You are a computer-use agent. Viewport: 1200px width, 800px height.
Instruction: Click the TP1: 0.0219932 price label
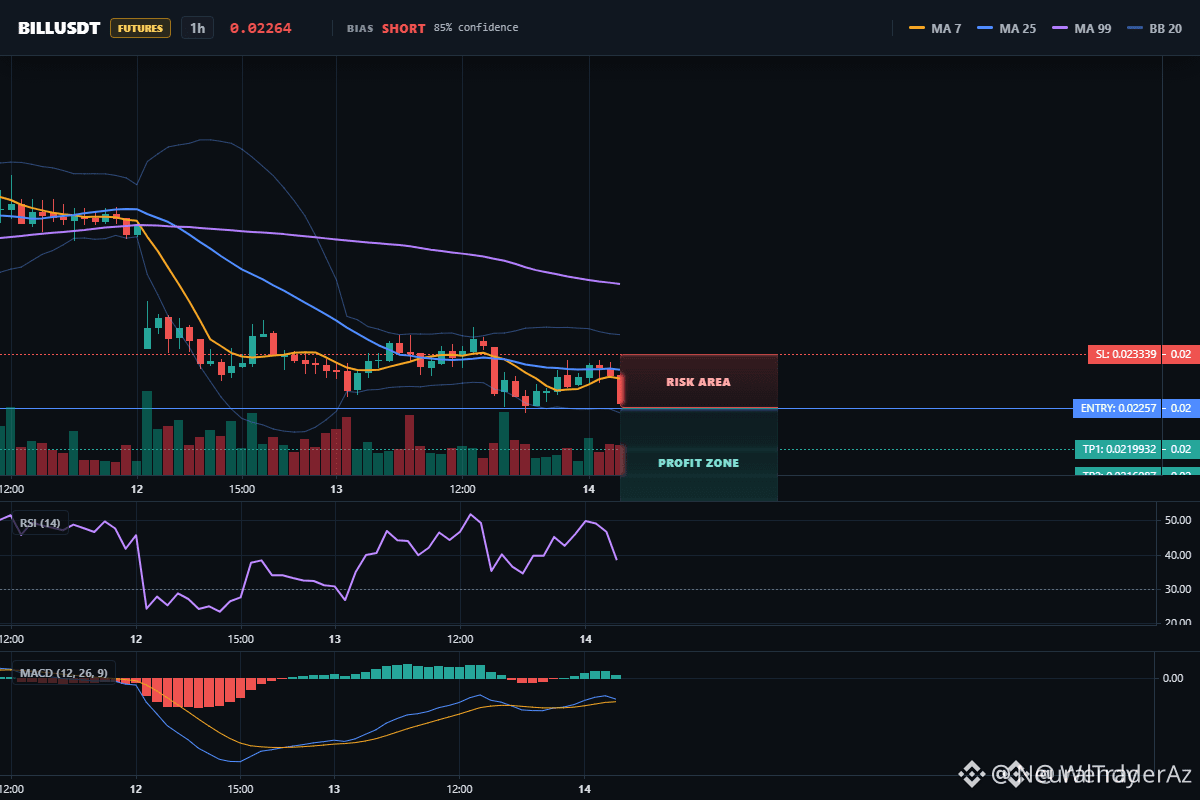click(x=1118, y=449)
